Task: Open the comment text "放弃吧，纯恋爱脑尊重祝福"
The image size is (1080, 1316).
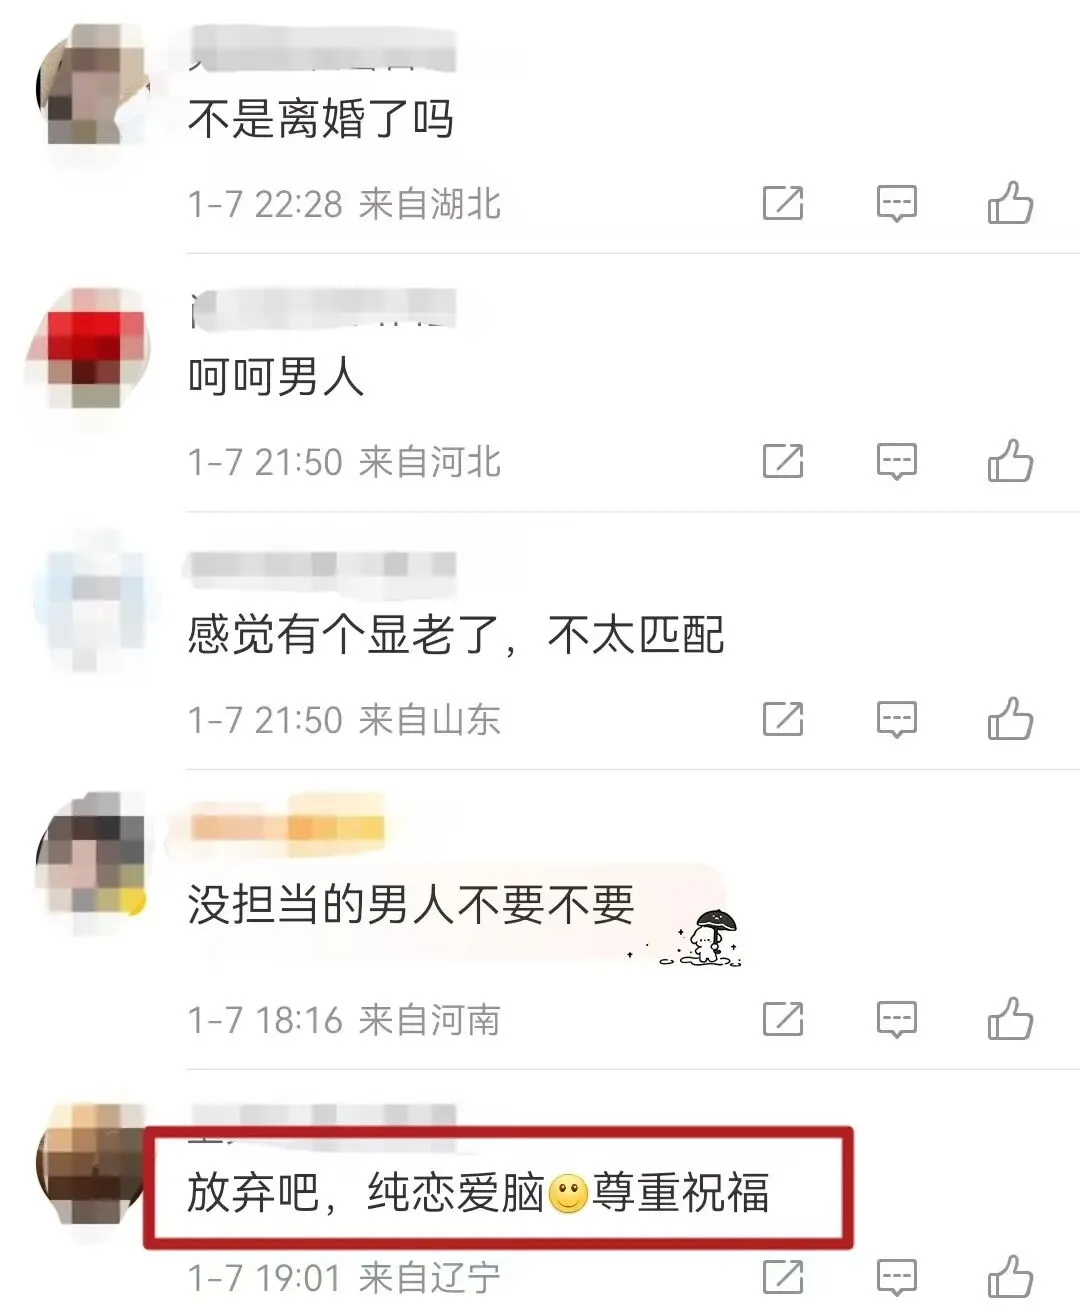Action: tap(478, 1193)
